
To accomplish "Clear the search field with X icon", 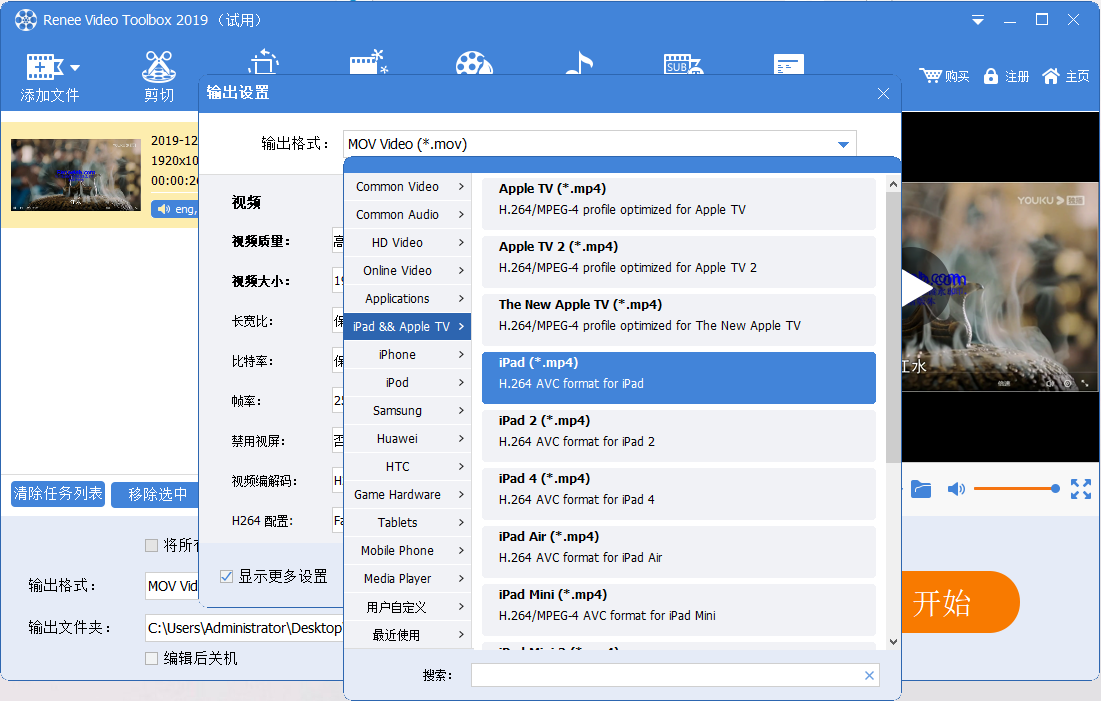I will click(869, 676).
